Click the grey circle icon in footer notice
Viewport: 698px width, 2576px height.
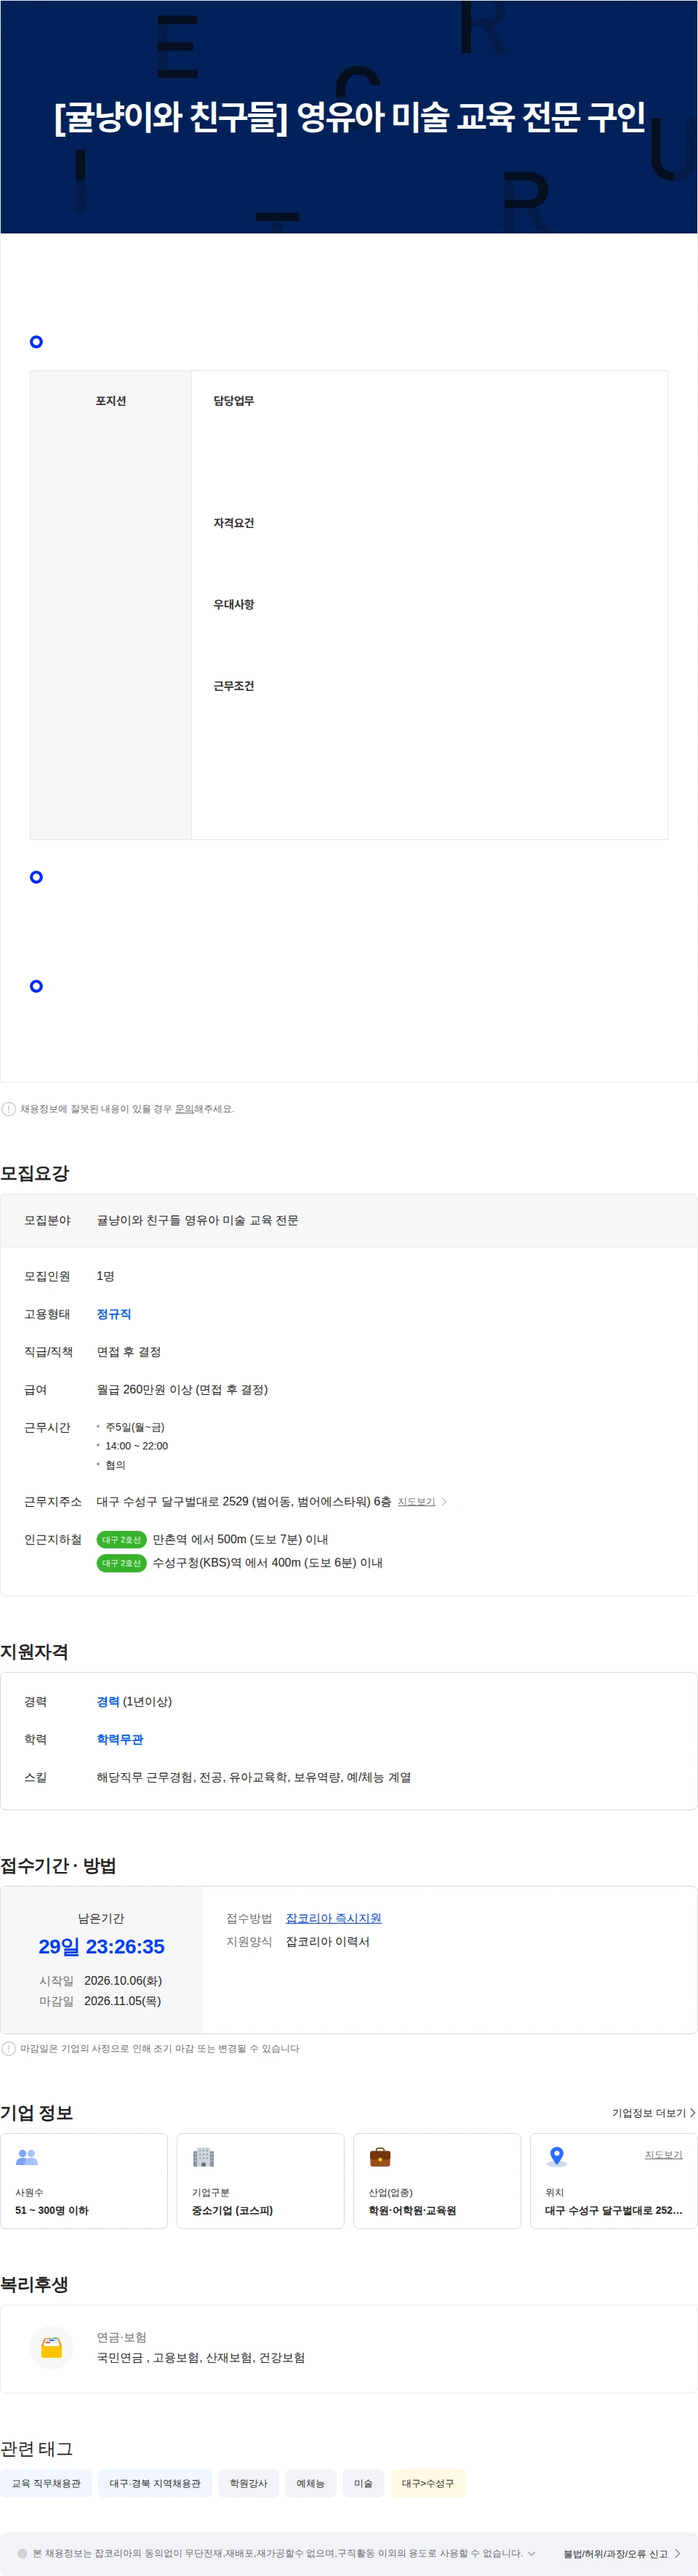coord(22,2553)
